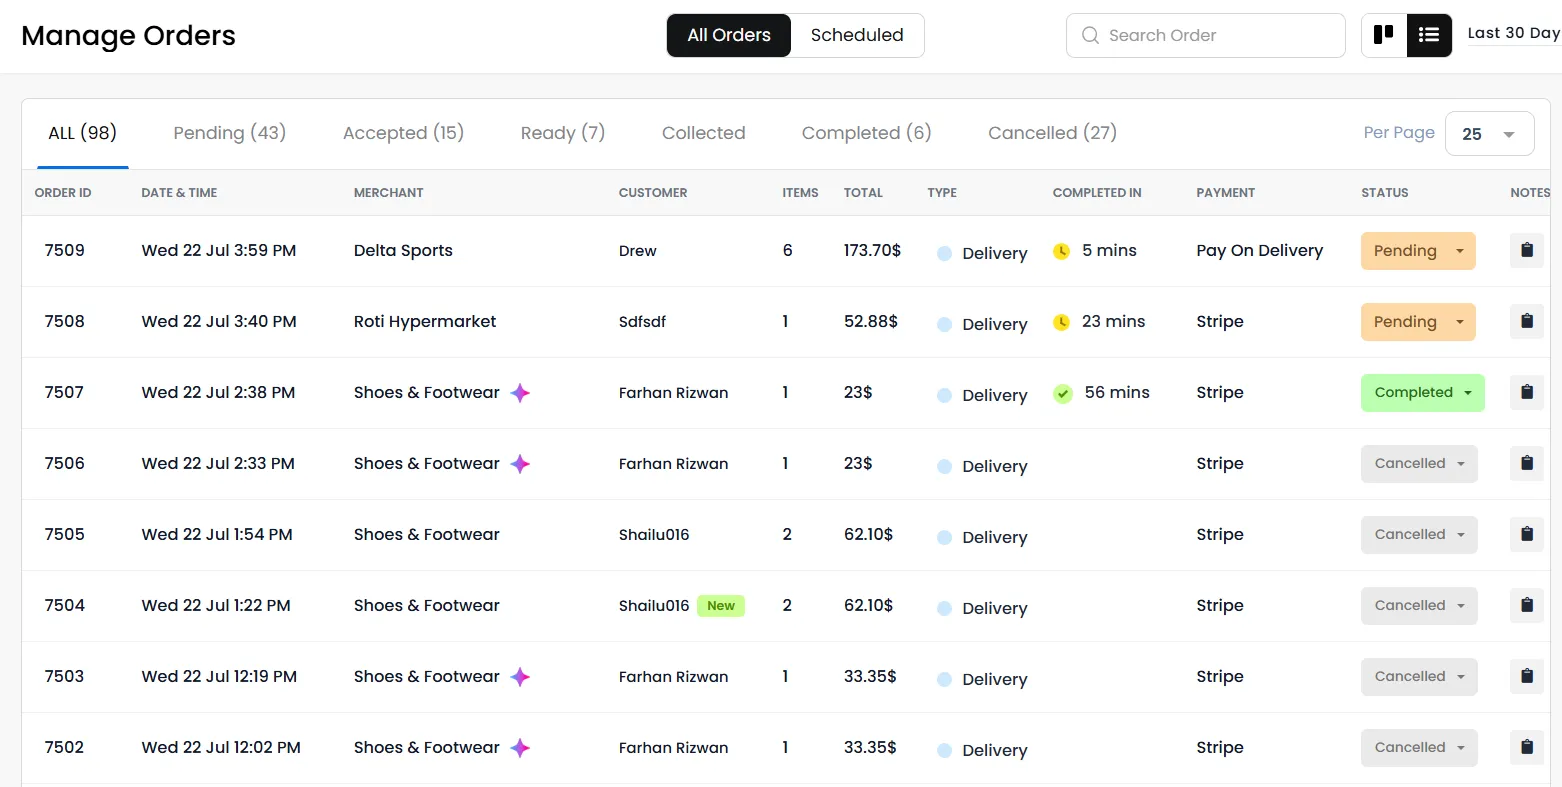Click order ID 7509
Screen dimensions: 1562x787
tap(65, 251)
